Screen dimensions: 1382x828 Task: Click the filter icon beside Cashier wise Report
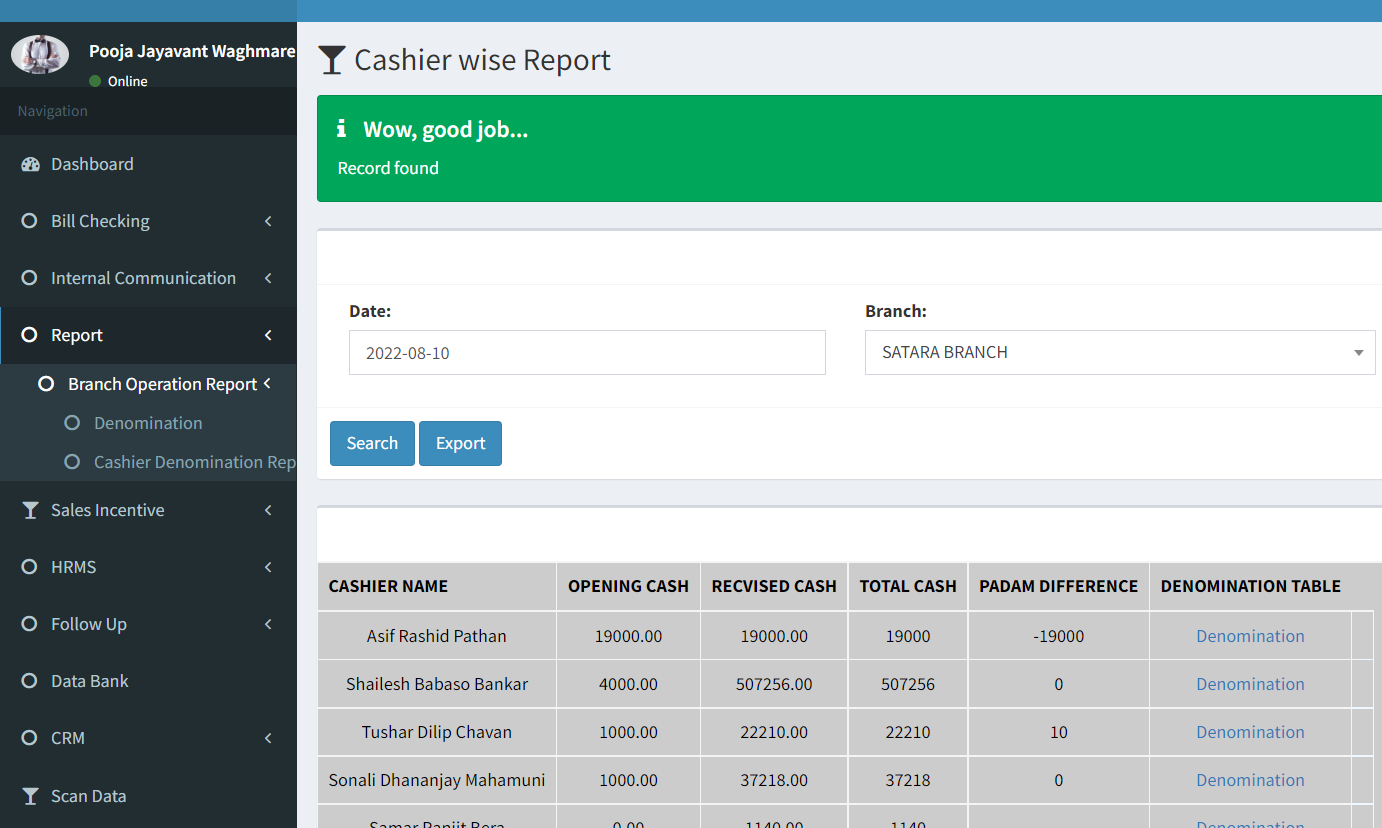[x=332, y=60]
